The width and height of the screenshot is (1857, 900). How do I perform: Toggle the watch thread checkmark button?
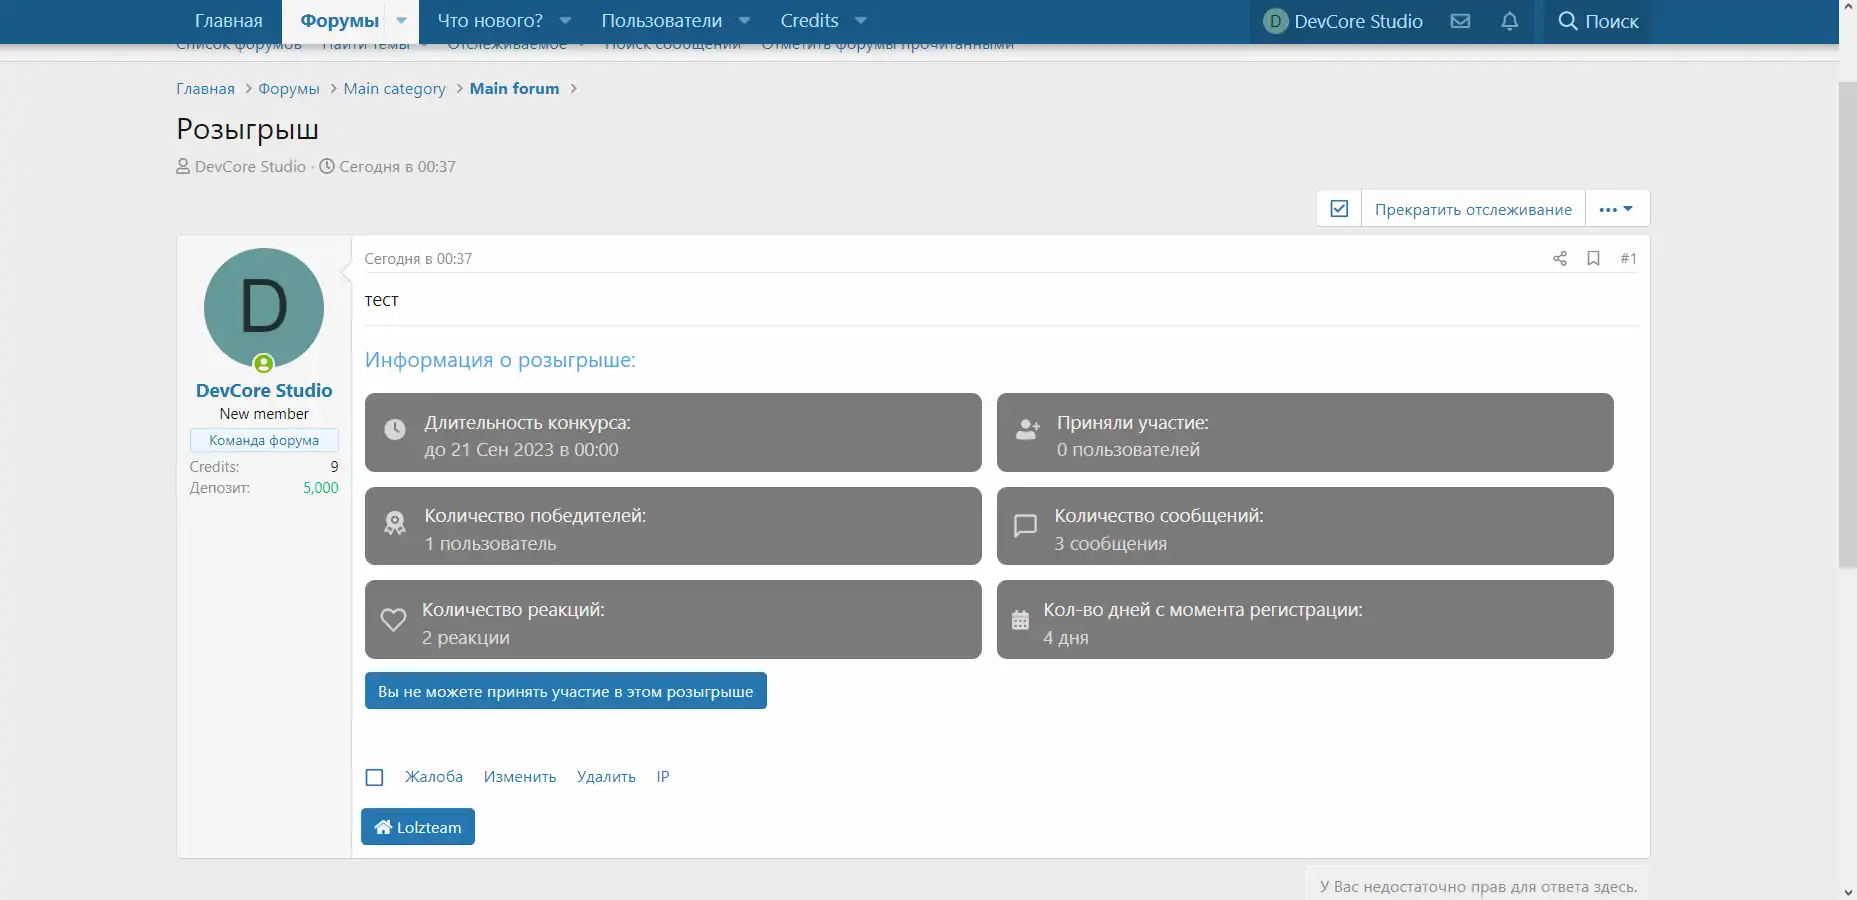(x=1339, y=209)
